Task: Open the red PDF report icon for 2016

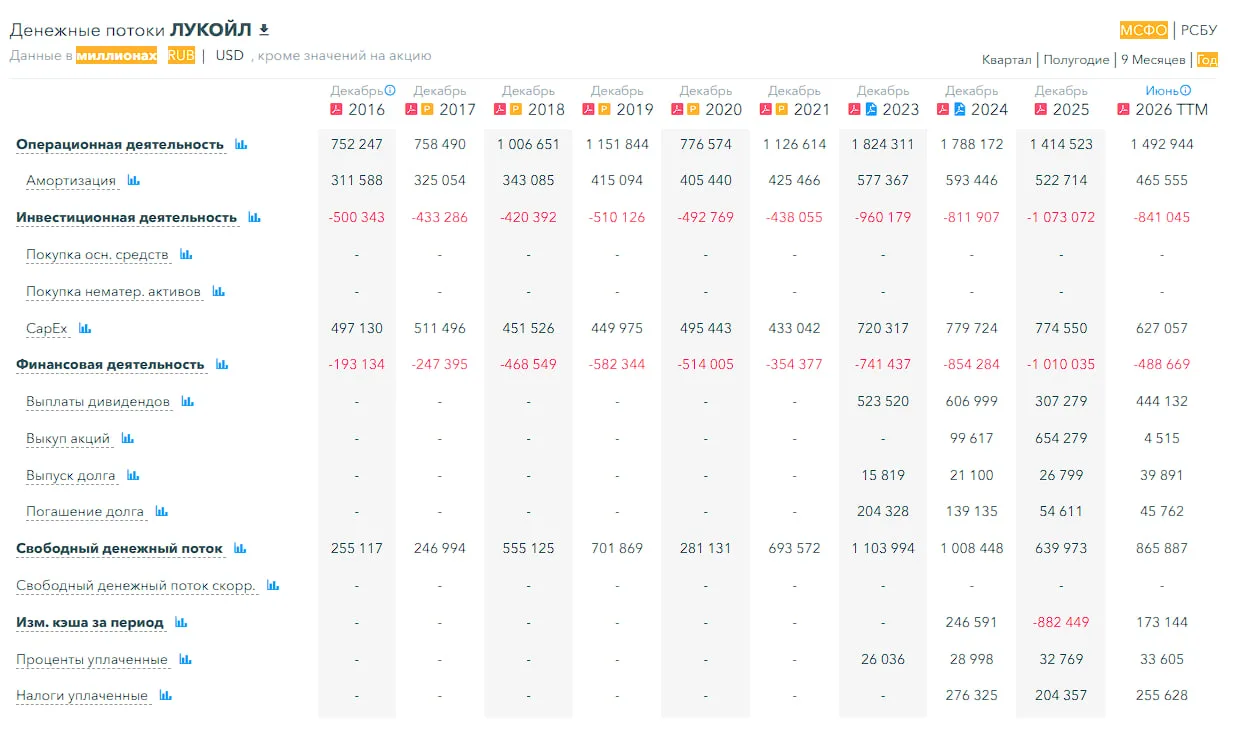Action: click(336, 109)
